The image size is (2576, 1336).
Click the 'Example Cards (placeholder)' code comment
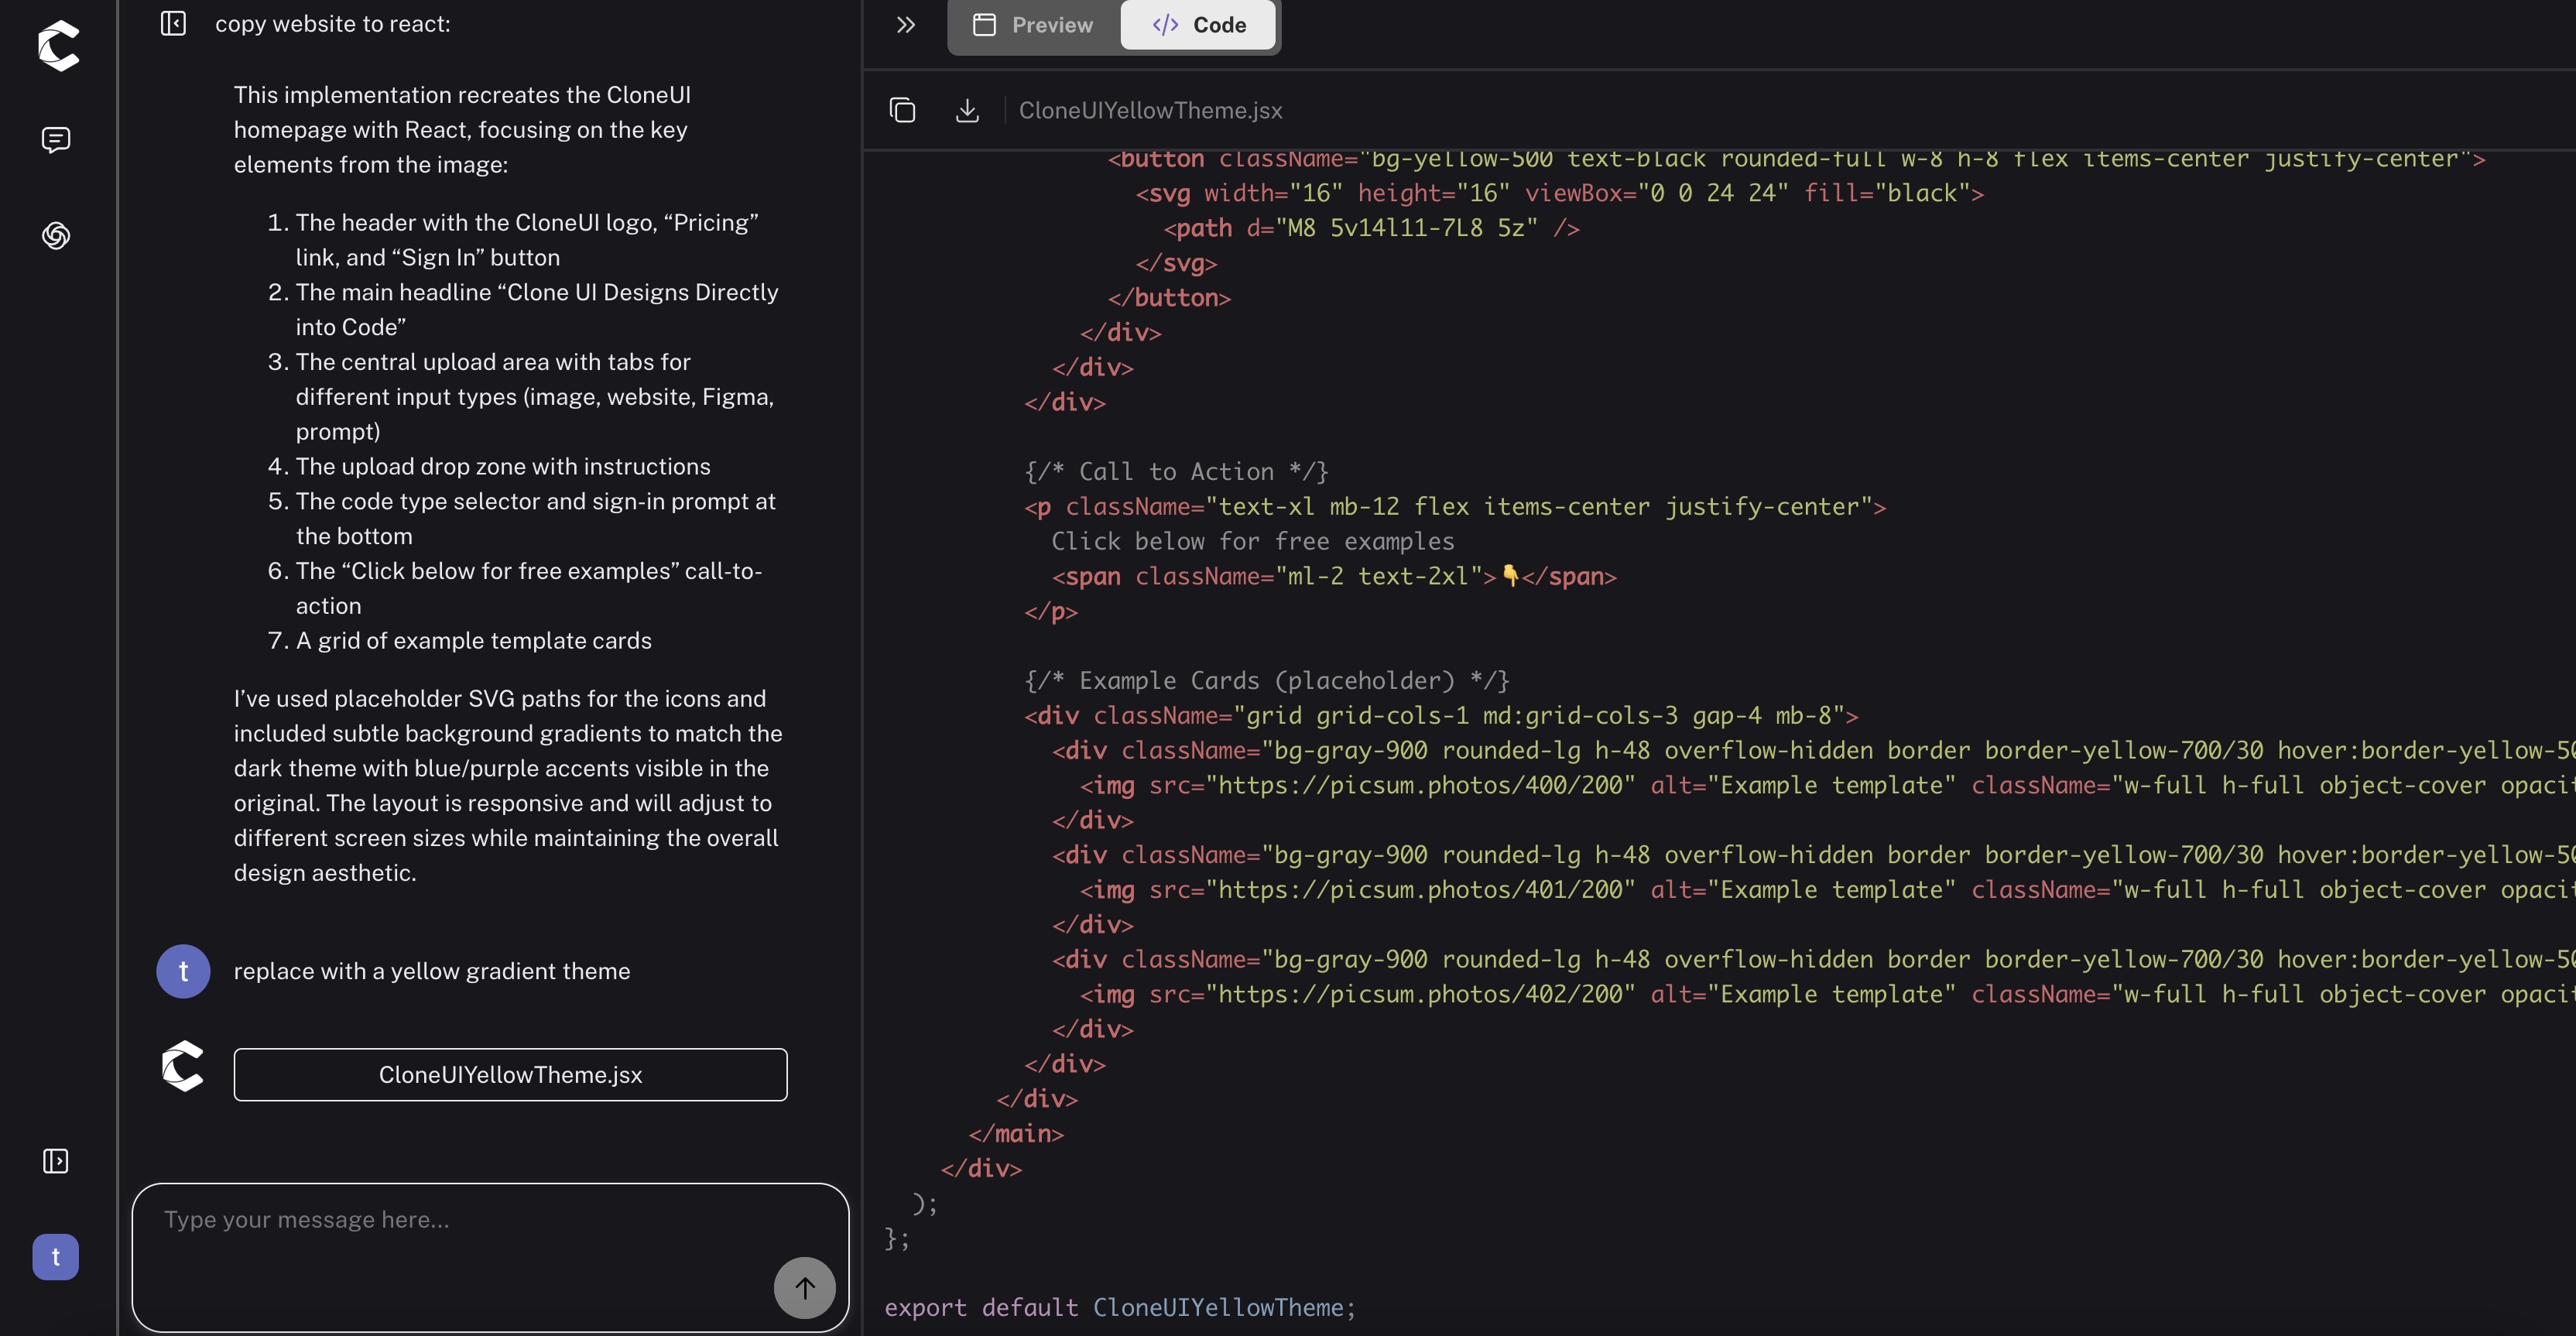1267,681
